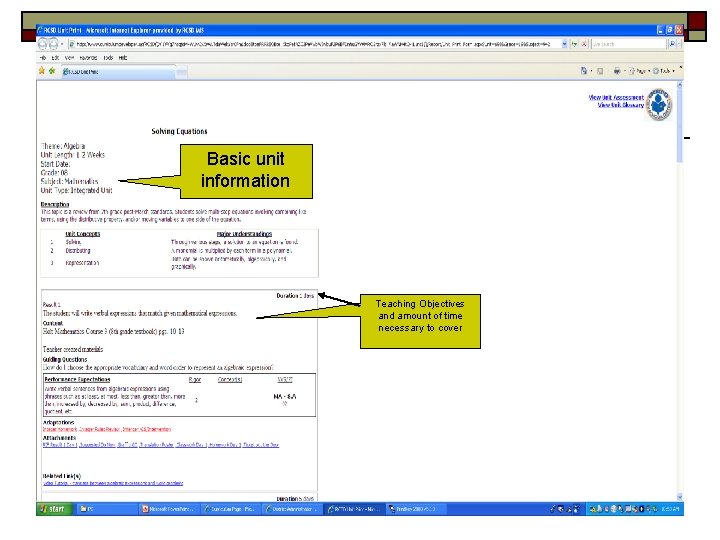Screen dimensions: 720x540
Task: Open the Tools dropdown in command bar
Action: 664,71
